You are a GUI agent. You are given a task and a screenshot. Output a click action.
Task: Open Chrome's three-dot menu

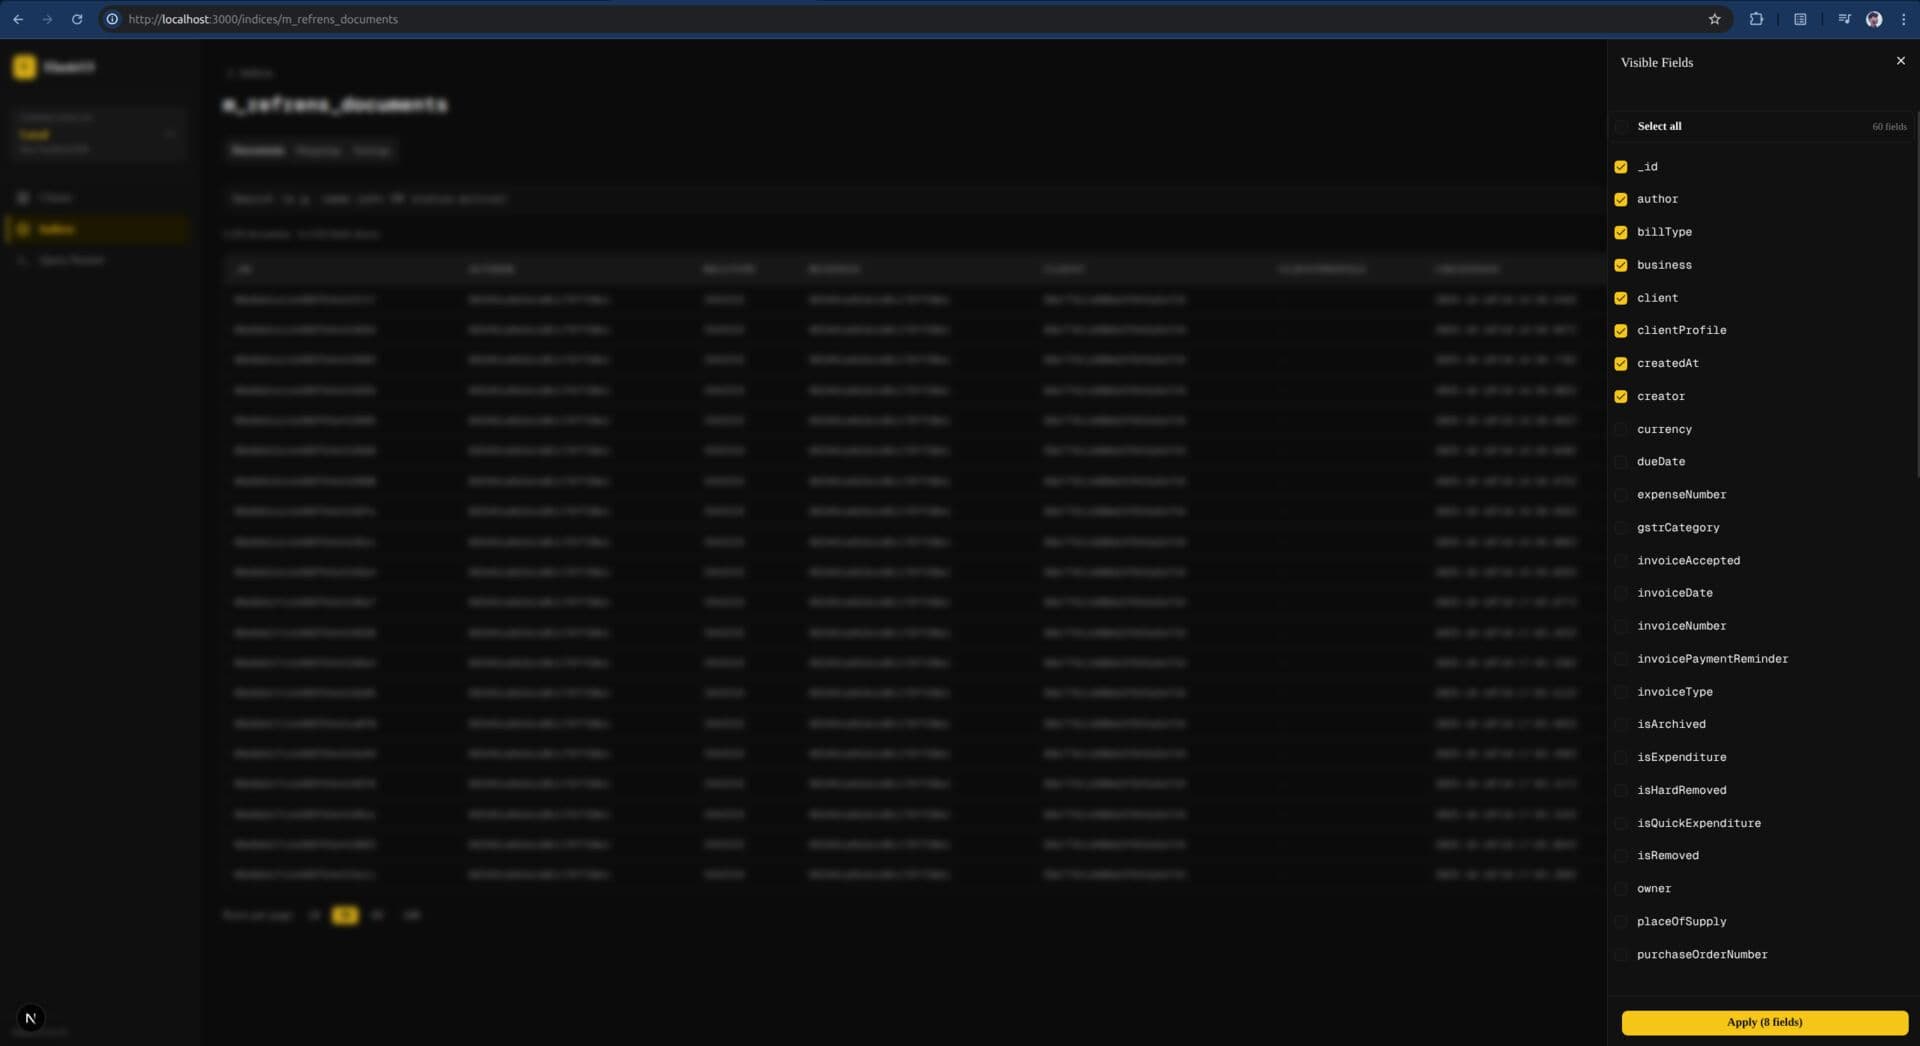pyautogui.click(x=1904, y=18)
